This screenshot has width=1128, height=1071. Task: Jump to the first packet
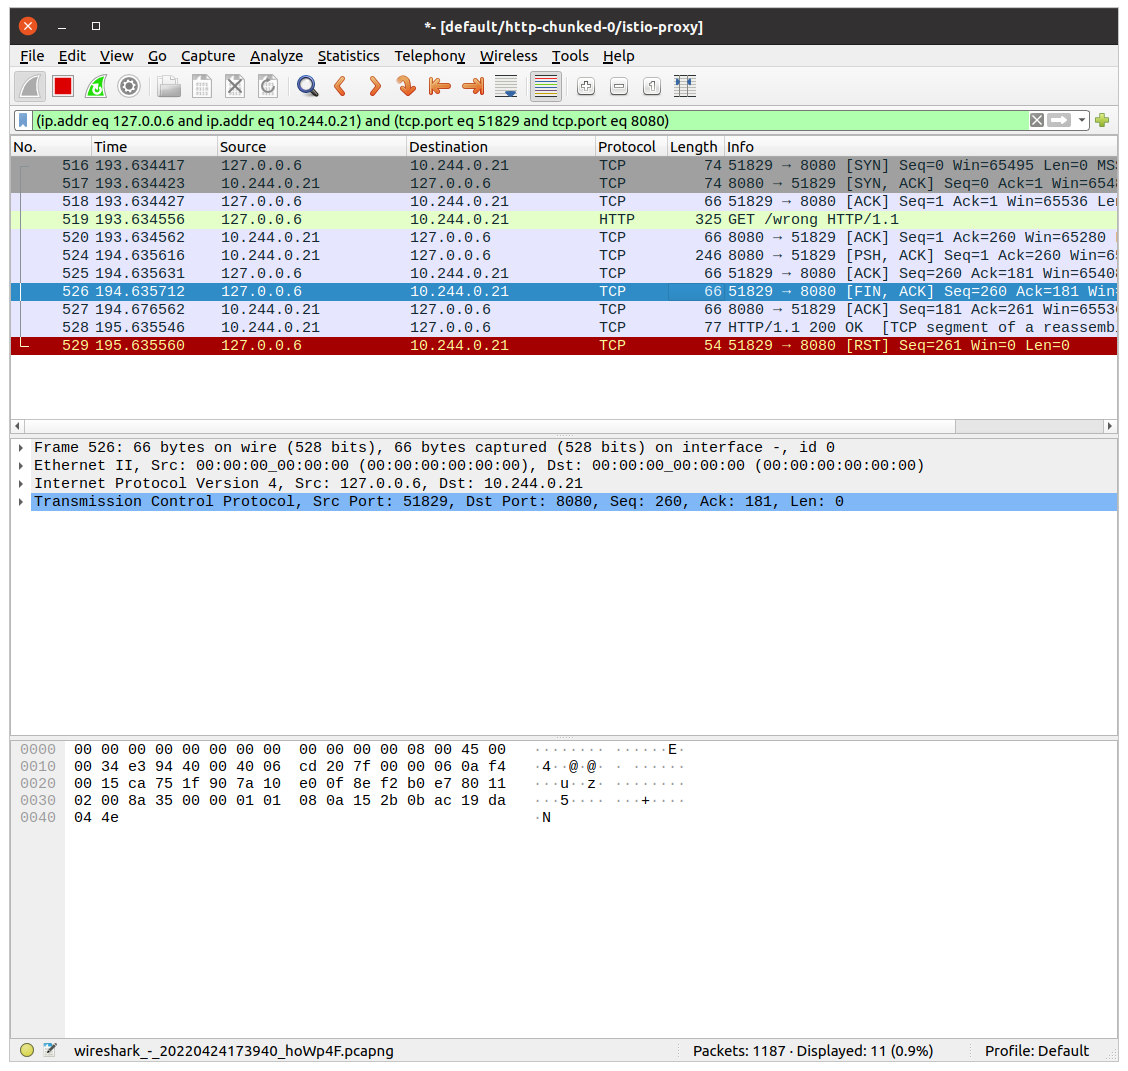tap(439, 86)
